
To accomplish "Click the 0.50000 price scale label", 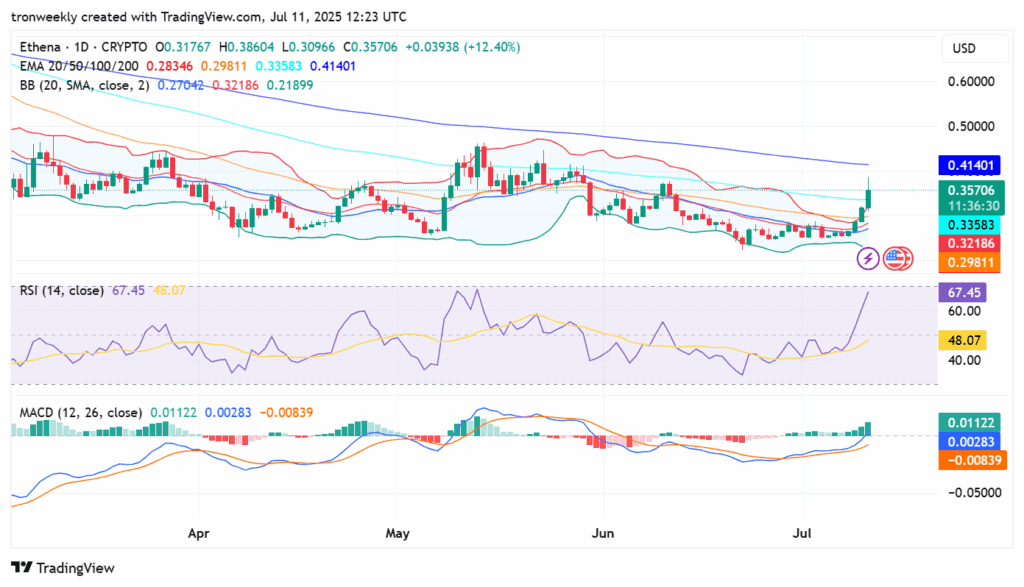I will pyautogui.click(x=971, y=126).
